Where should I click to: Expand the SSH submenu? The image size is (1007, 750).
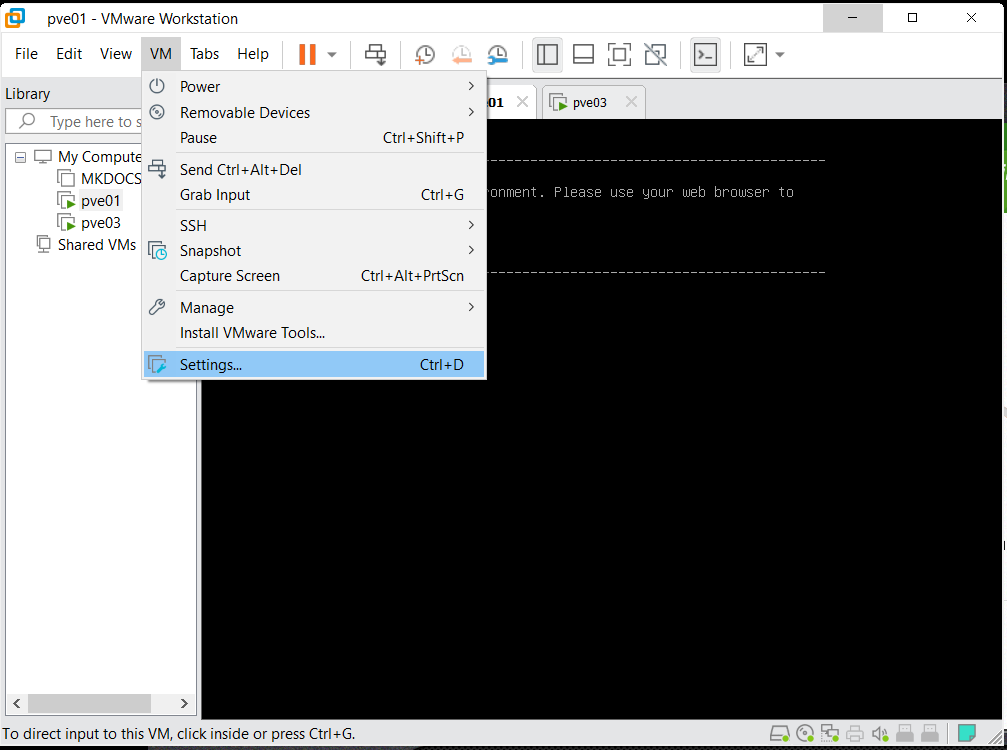[x=314, y=225]
